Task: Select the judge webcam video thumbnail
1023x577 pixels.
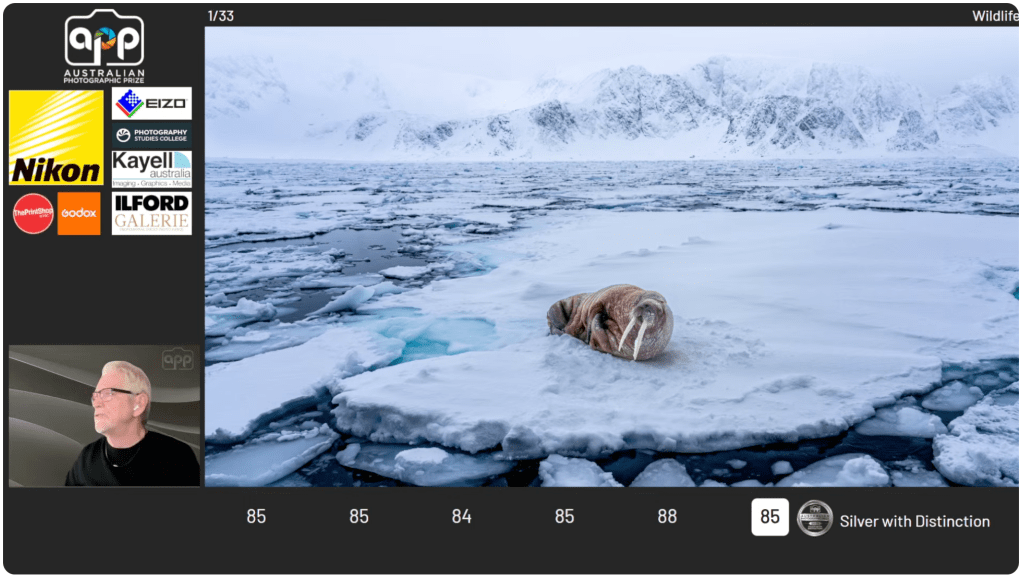Action: [x=104, y=416]
